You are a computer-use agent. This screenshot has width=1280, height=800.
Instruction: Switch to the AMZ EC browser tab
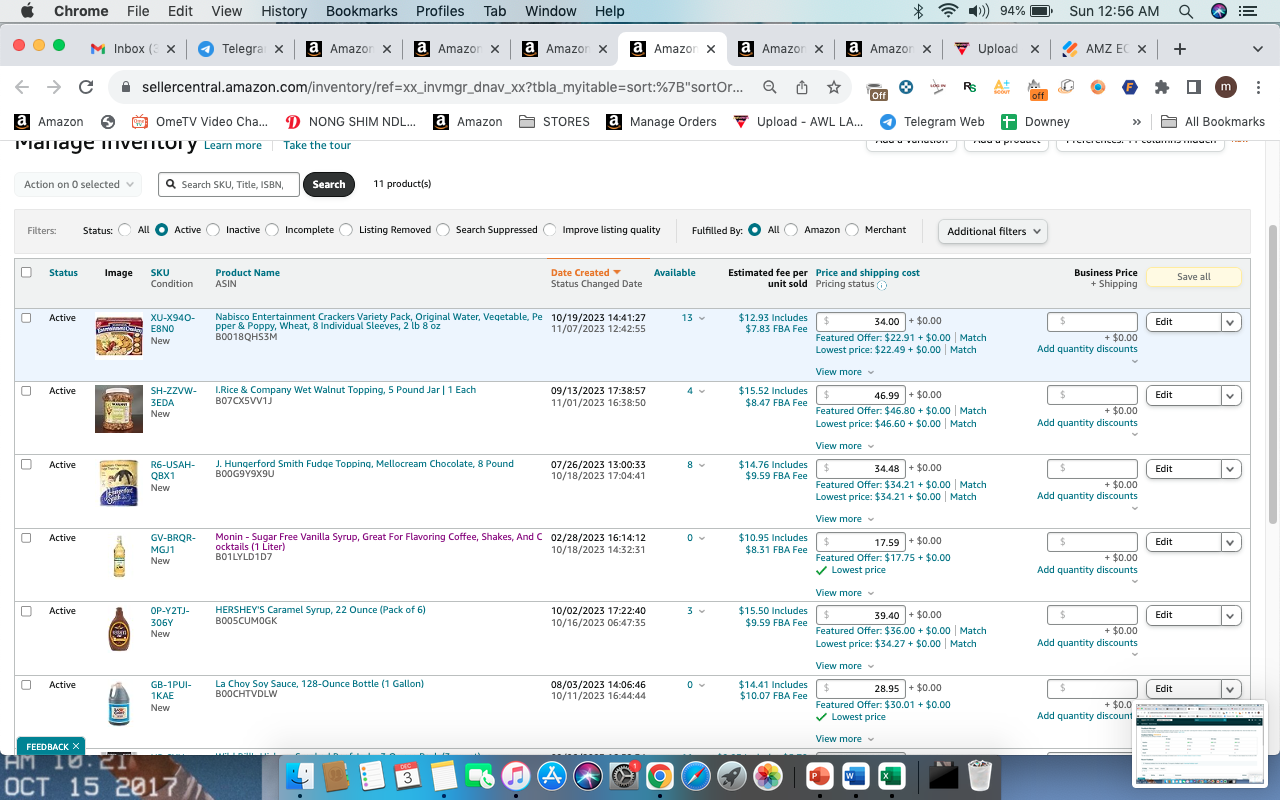point(1105,48)
